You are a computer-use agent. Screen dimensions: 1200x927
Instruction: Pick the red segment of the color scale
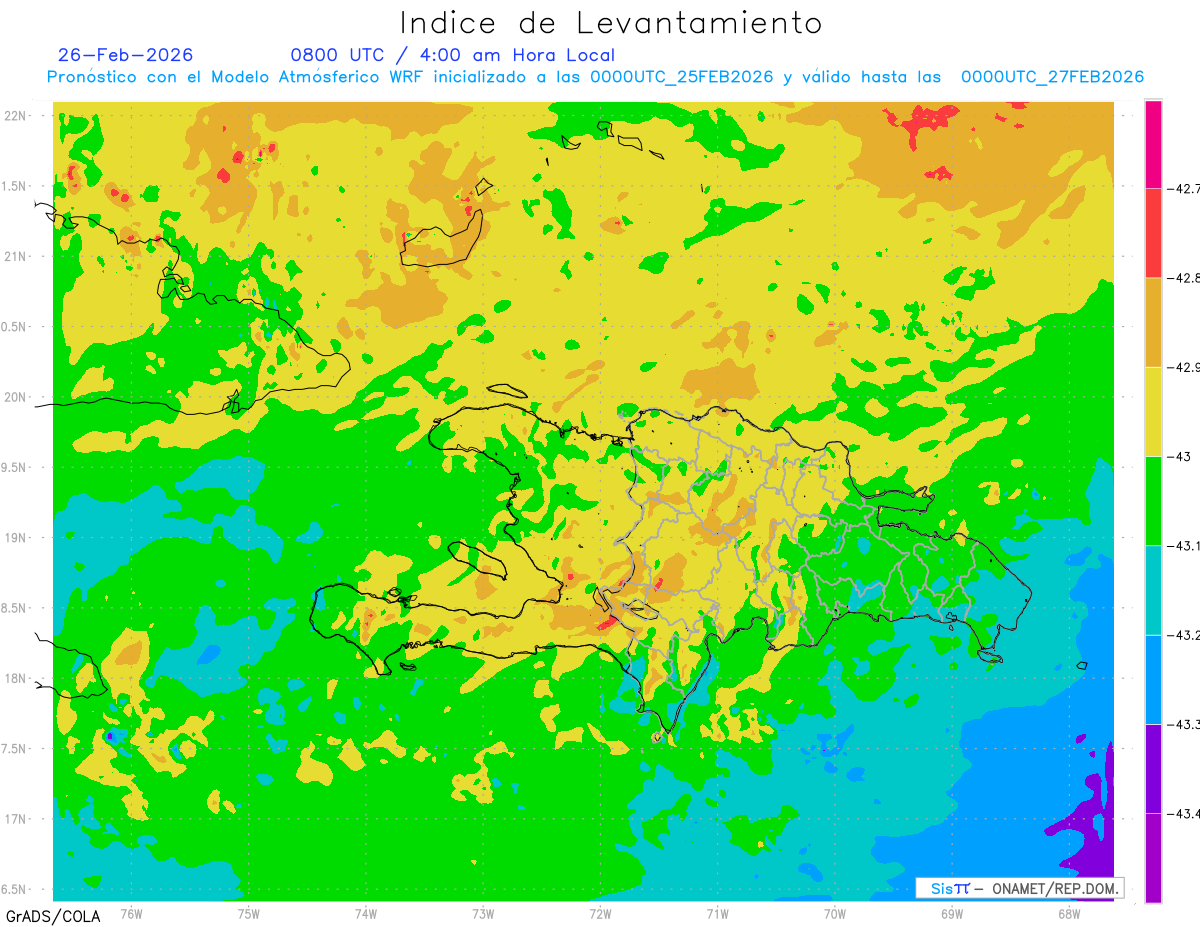click(1153, 233)
